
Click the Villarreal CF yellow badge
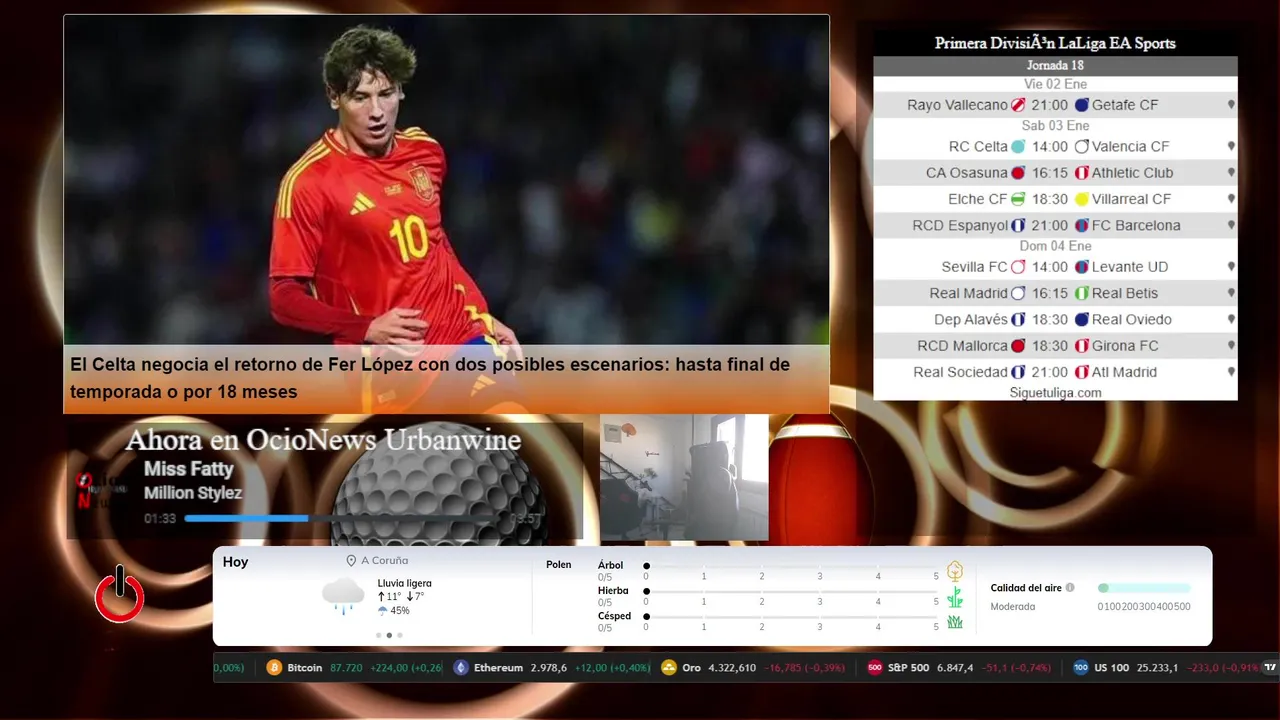[1082, 199]
